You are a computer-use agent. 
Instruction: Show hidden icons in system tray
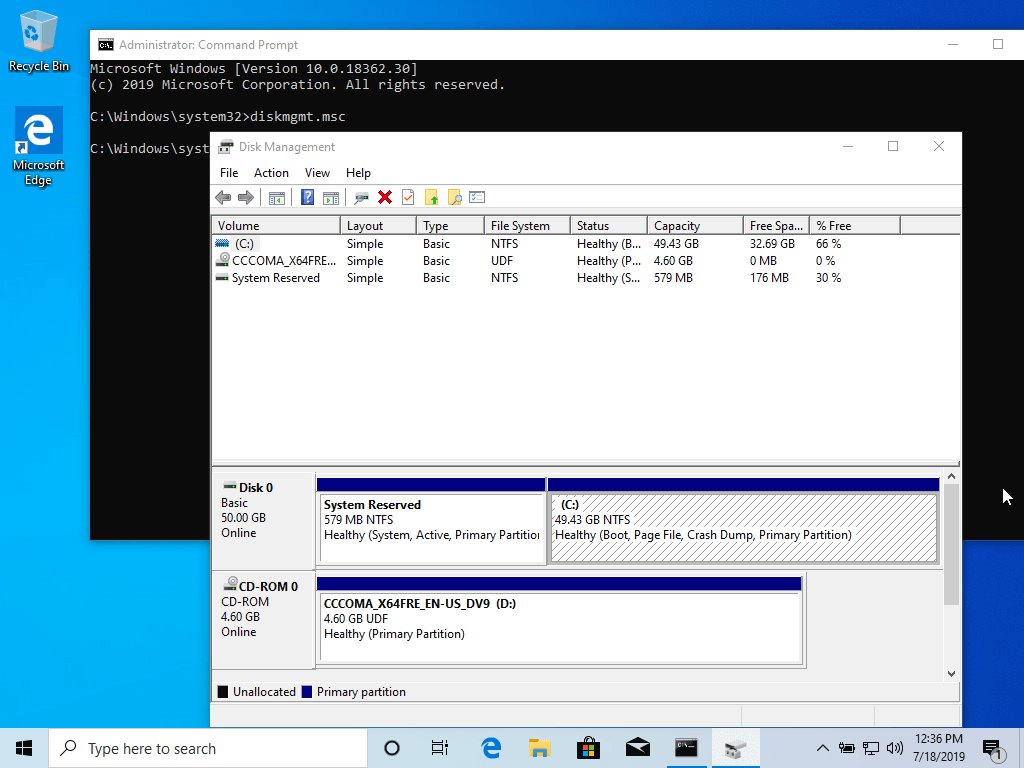pyautogui.click(x=822, y=748)
